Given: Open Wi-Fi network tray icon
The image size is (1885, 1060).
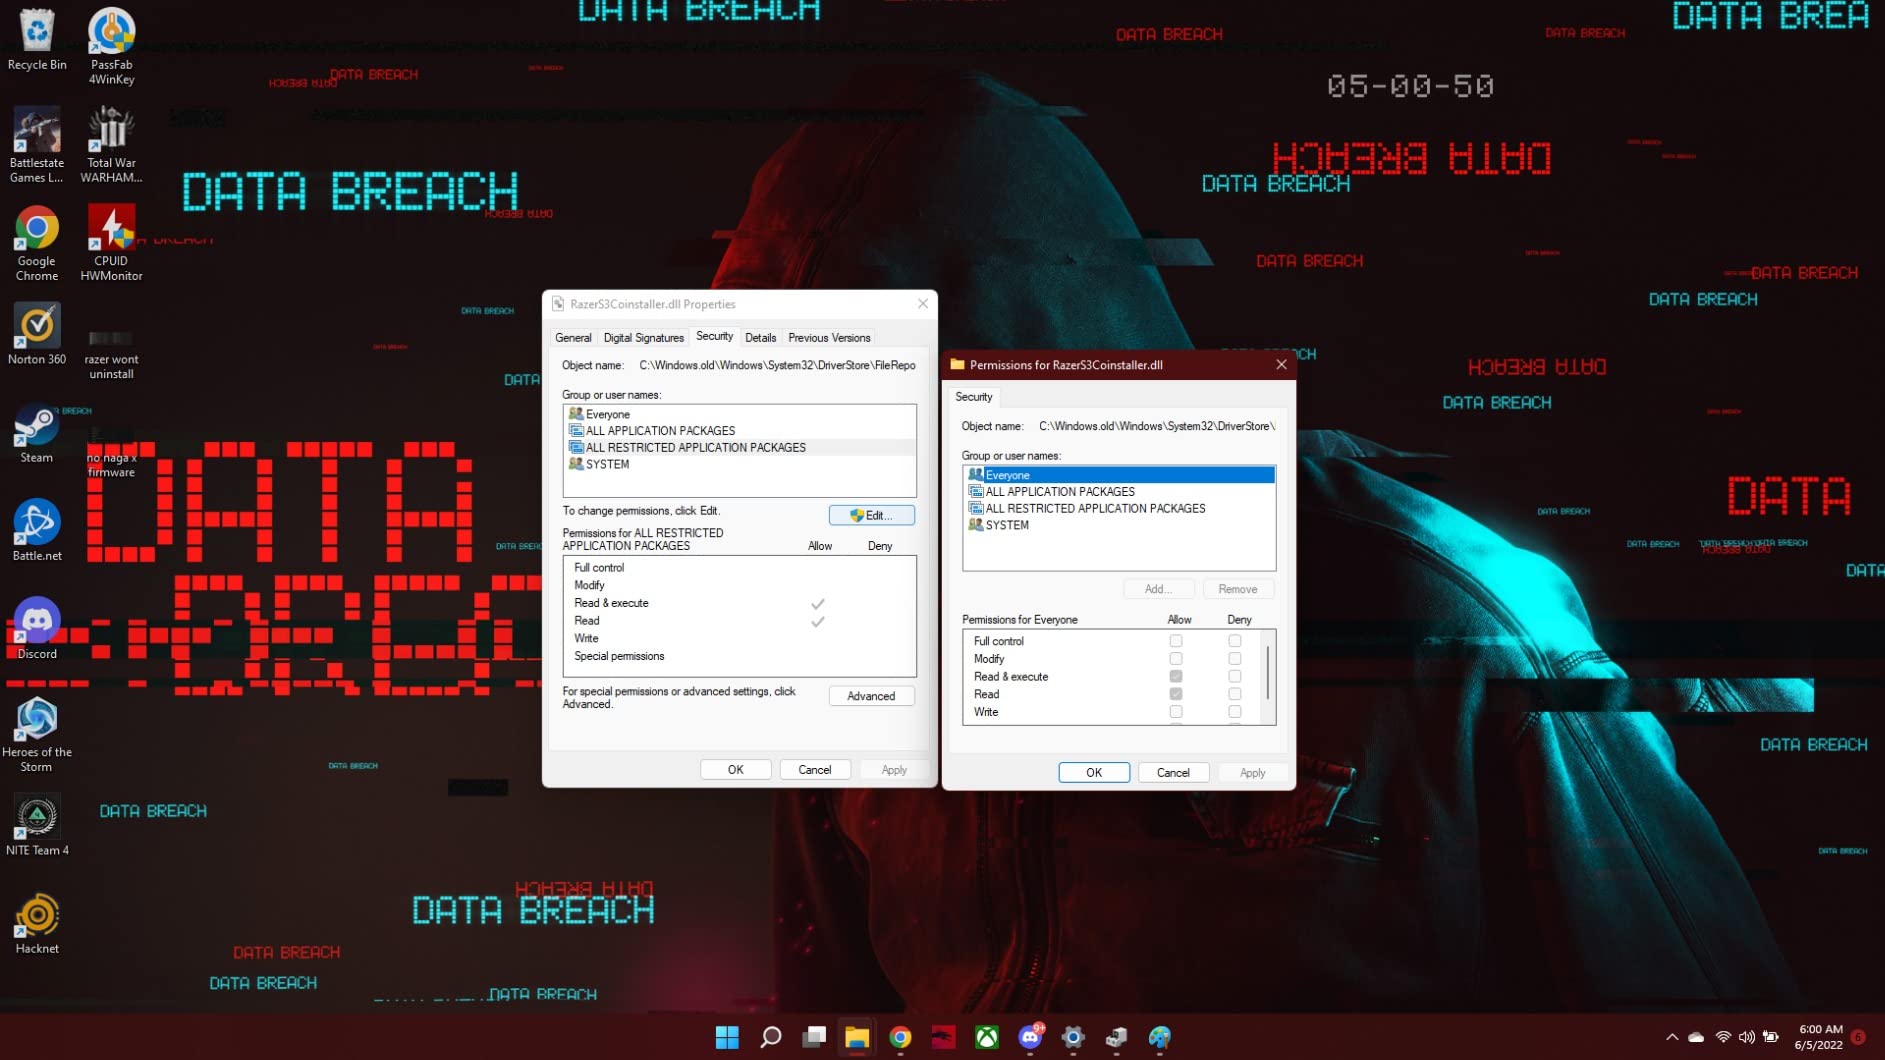Looking at the screenshot, I should pyautogui.click(x=1722, y=1037).
